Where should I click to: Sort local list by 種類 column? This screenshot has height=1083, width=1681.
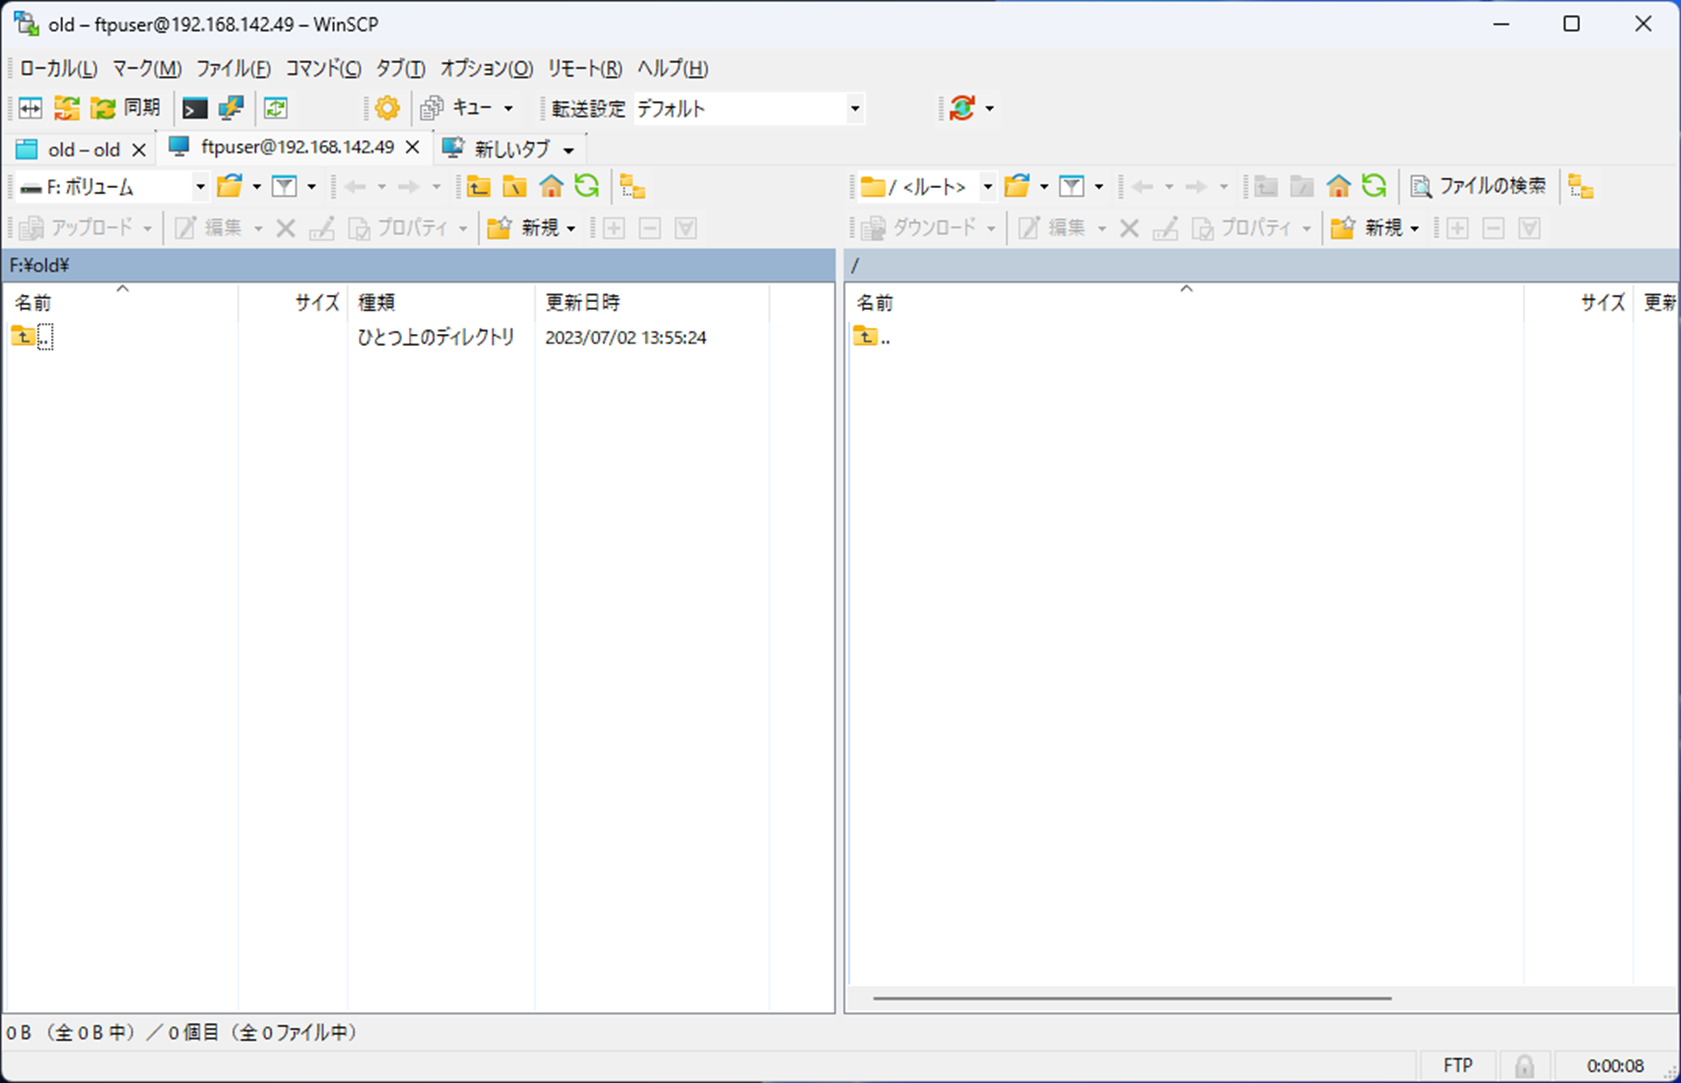(441, 302)
